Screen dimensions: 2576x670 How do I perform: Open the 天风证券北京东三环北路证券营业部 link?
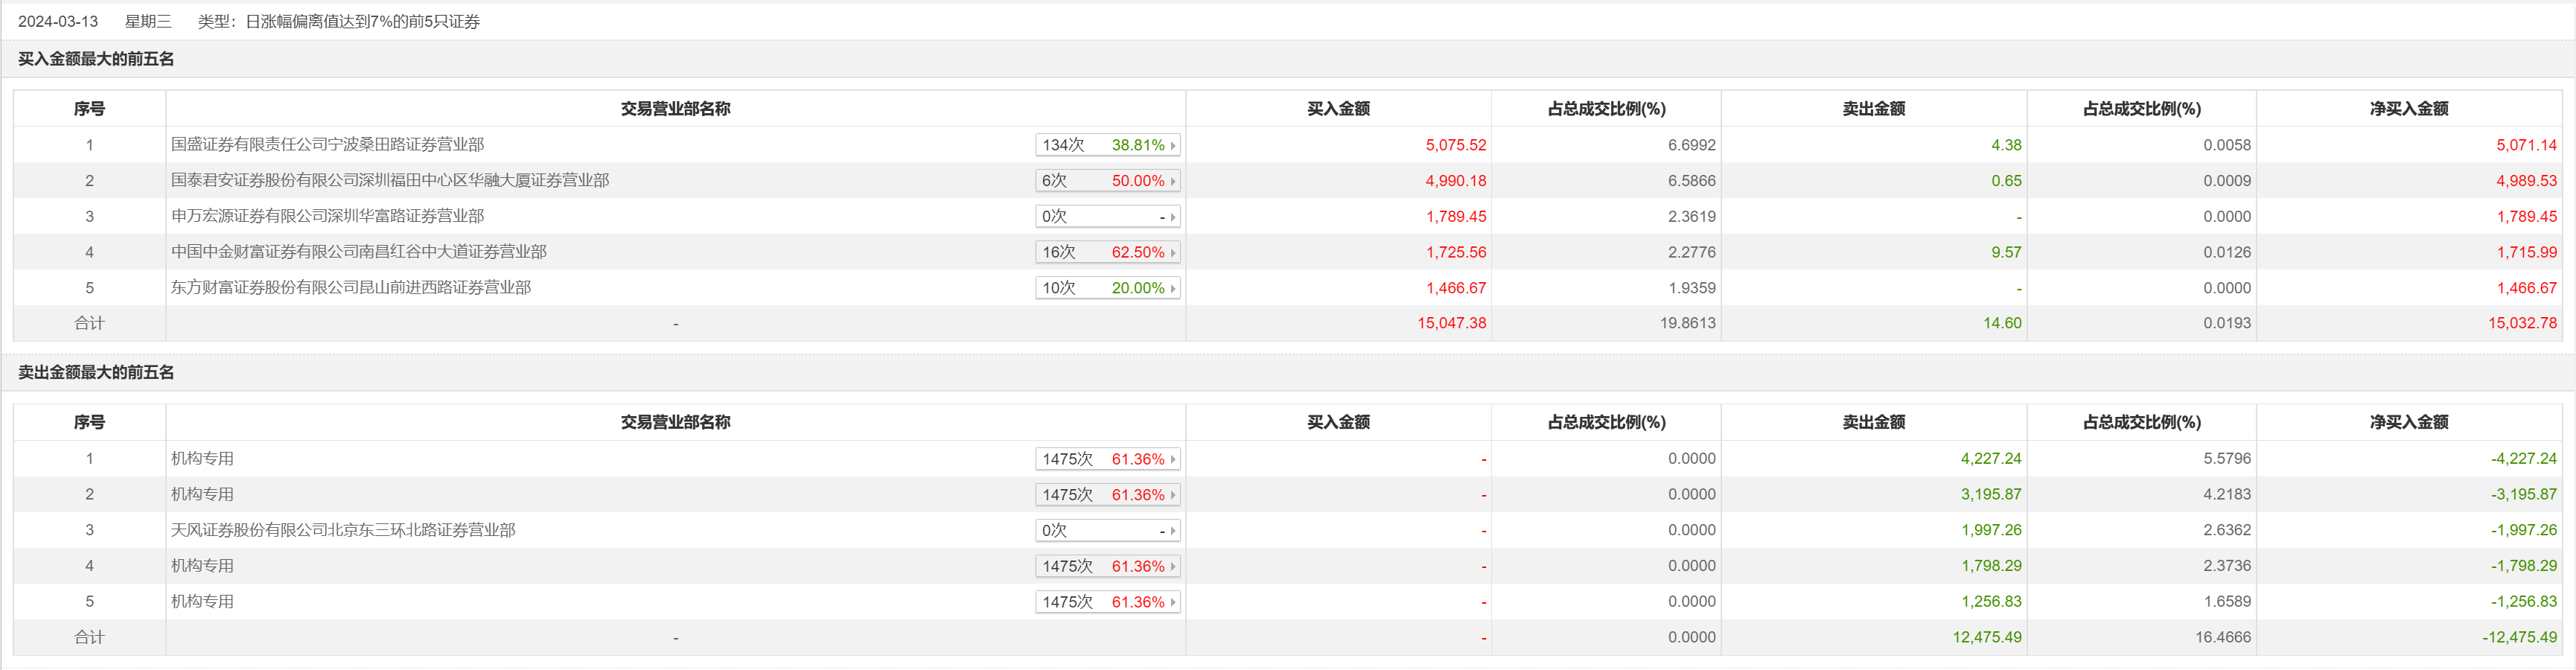[343, 530]
